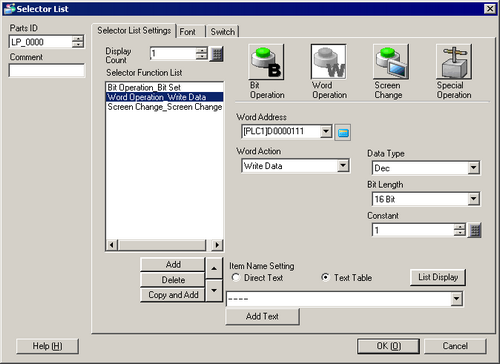Expand the Data Type dropdown
This screenshot has width=500, height=364.
click(473, 168)
